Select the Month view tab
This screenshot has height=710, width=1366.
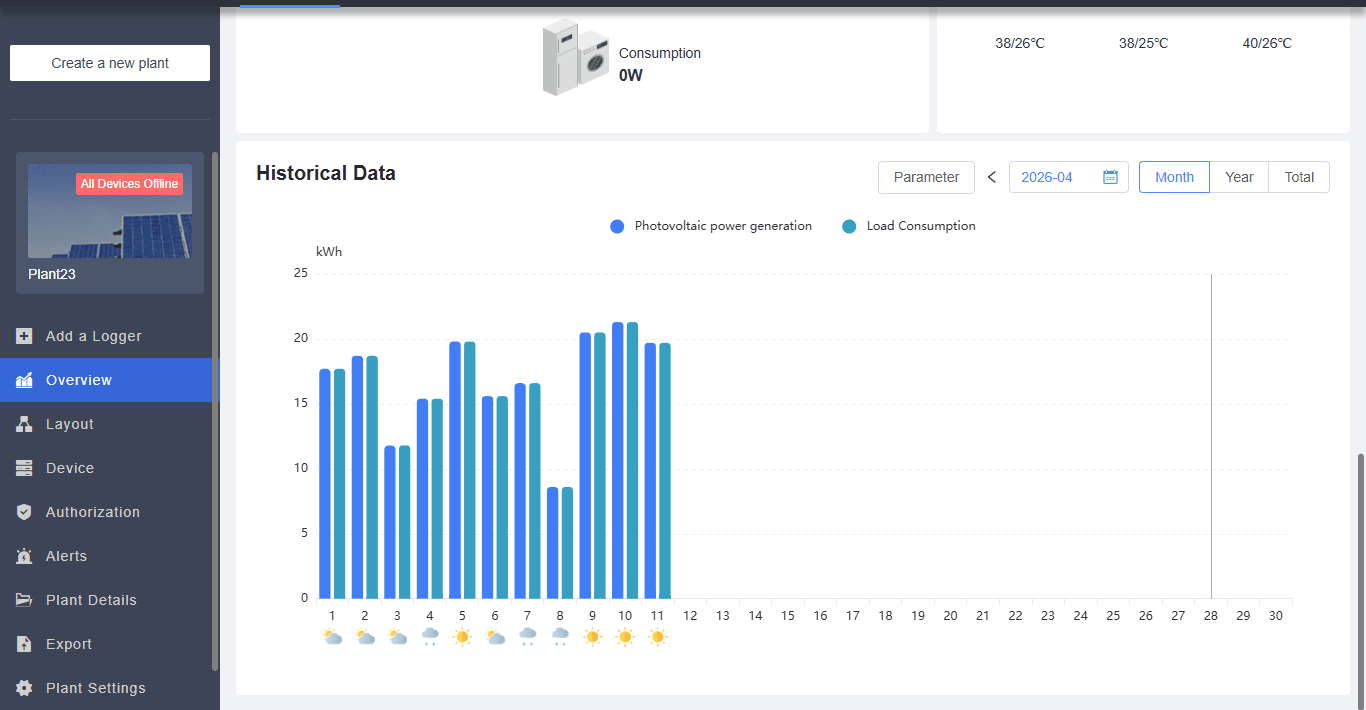click(1174, 177)
